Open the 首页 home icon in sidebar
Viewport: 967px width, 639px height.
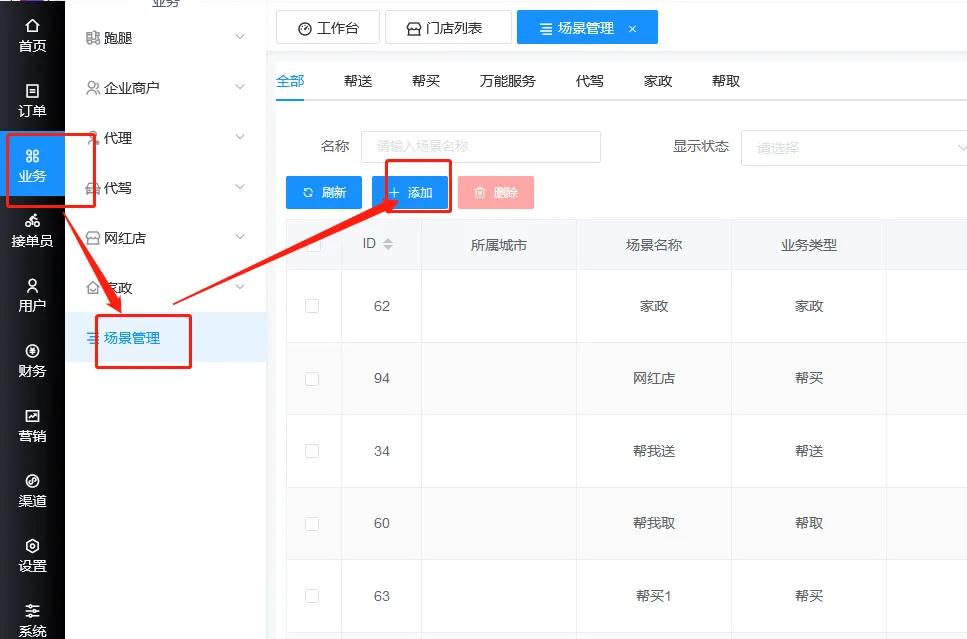point(32,36)
